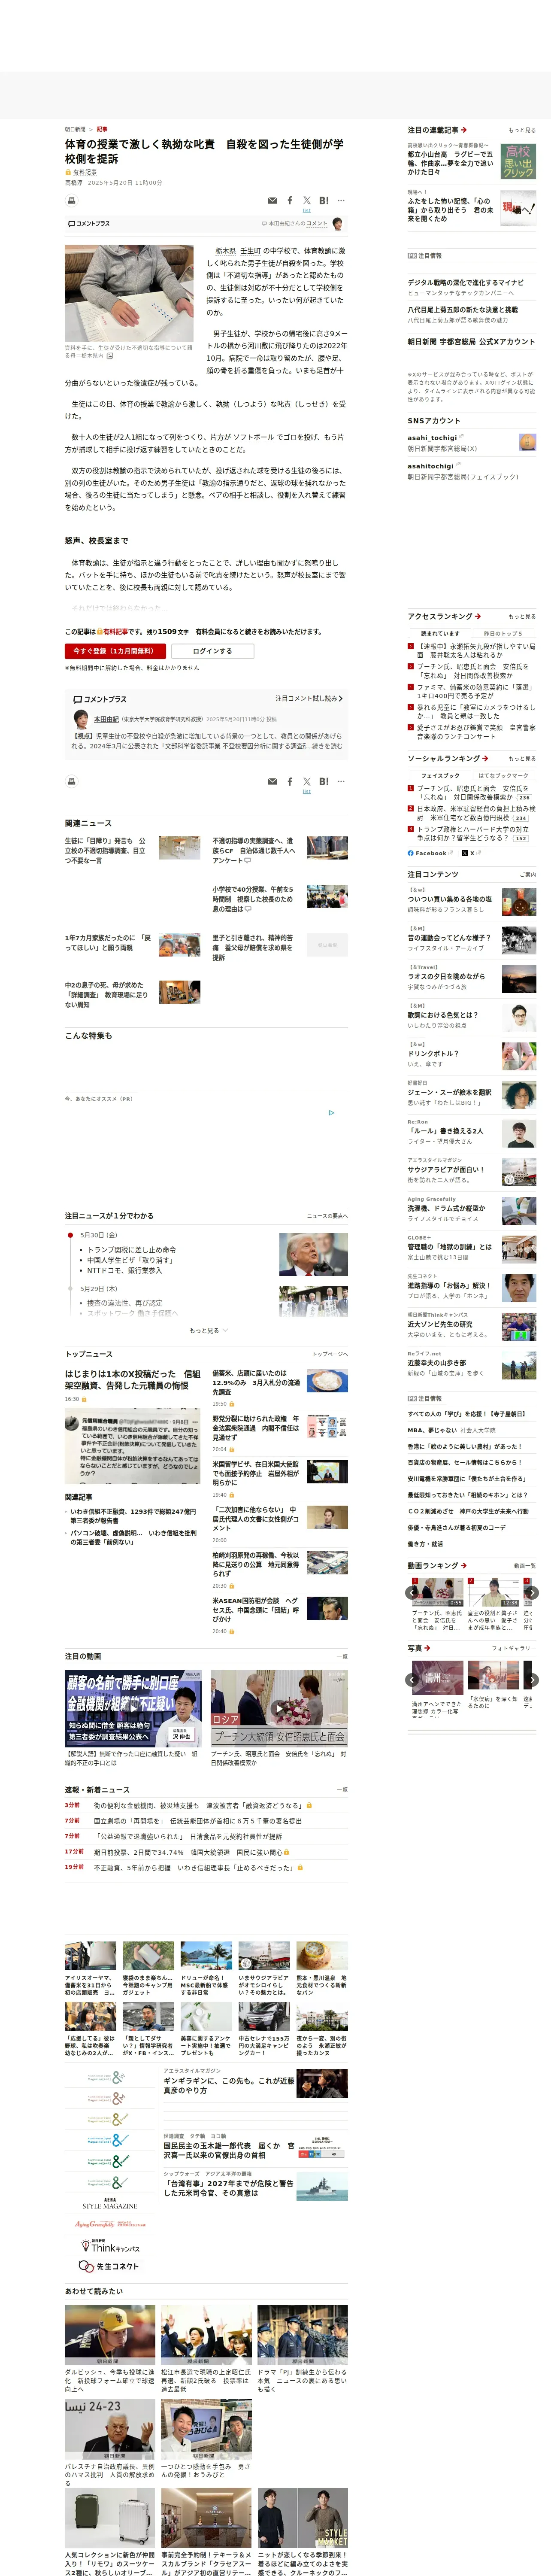Switch to 昨日のトップ5 ranking tab
The height and width of the screenshot is (2576, 551).
tap(503, 633)
